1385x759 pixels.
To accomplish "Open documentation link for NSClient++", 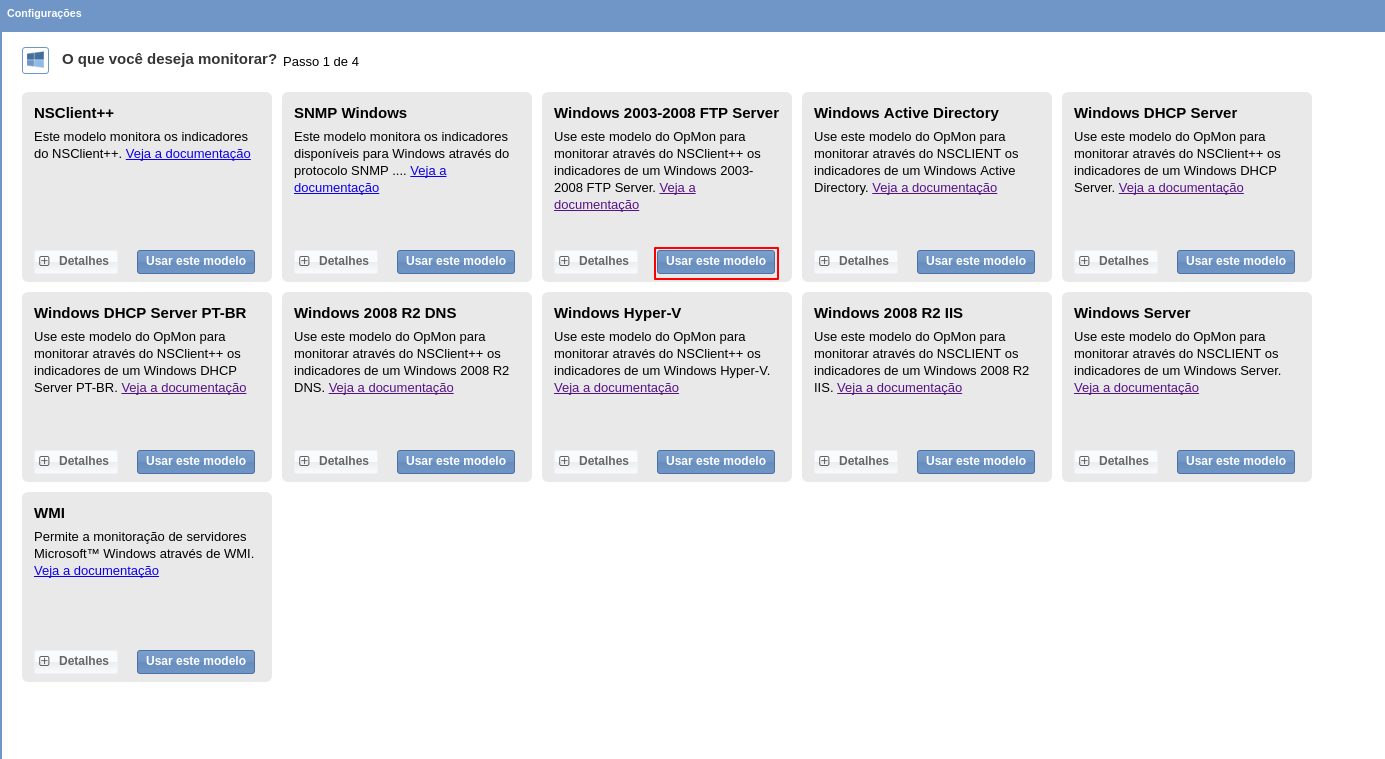I will pos(188,154).
